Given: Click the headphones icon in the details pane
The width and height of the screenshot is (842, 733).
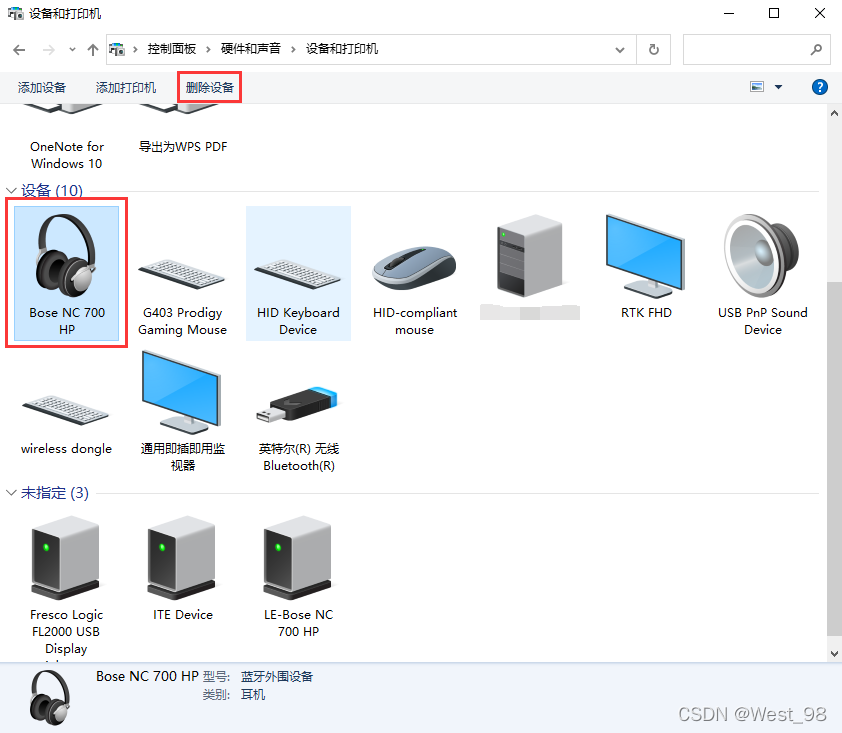Looking at the screenshot, I should (x=50, y=698).
